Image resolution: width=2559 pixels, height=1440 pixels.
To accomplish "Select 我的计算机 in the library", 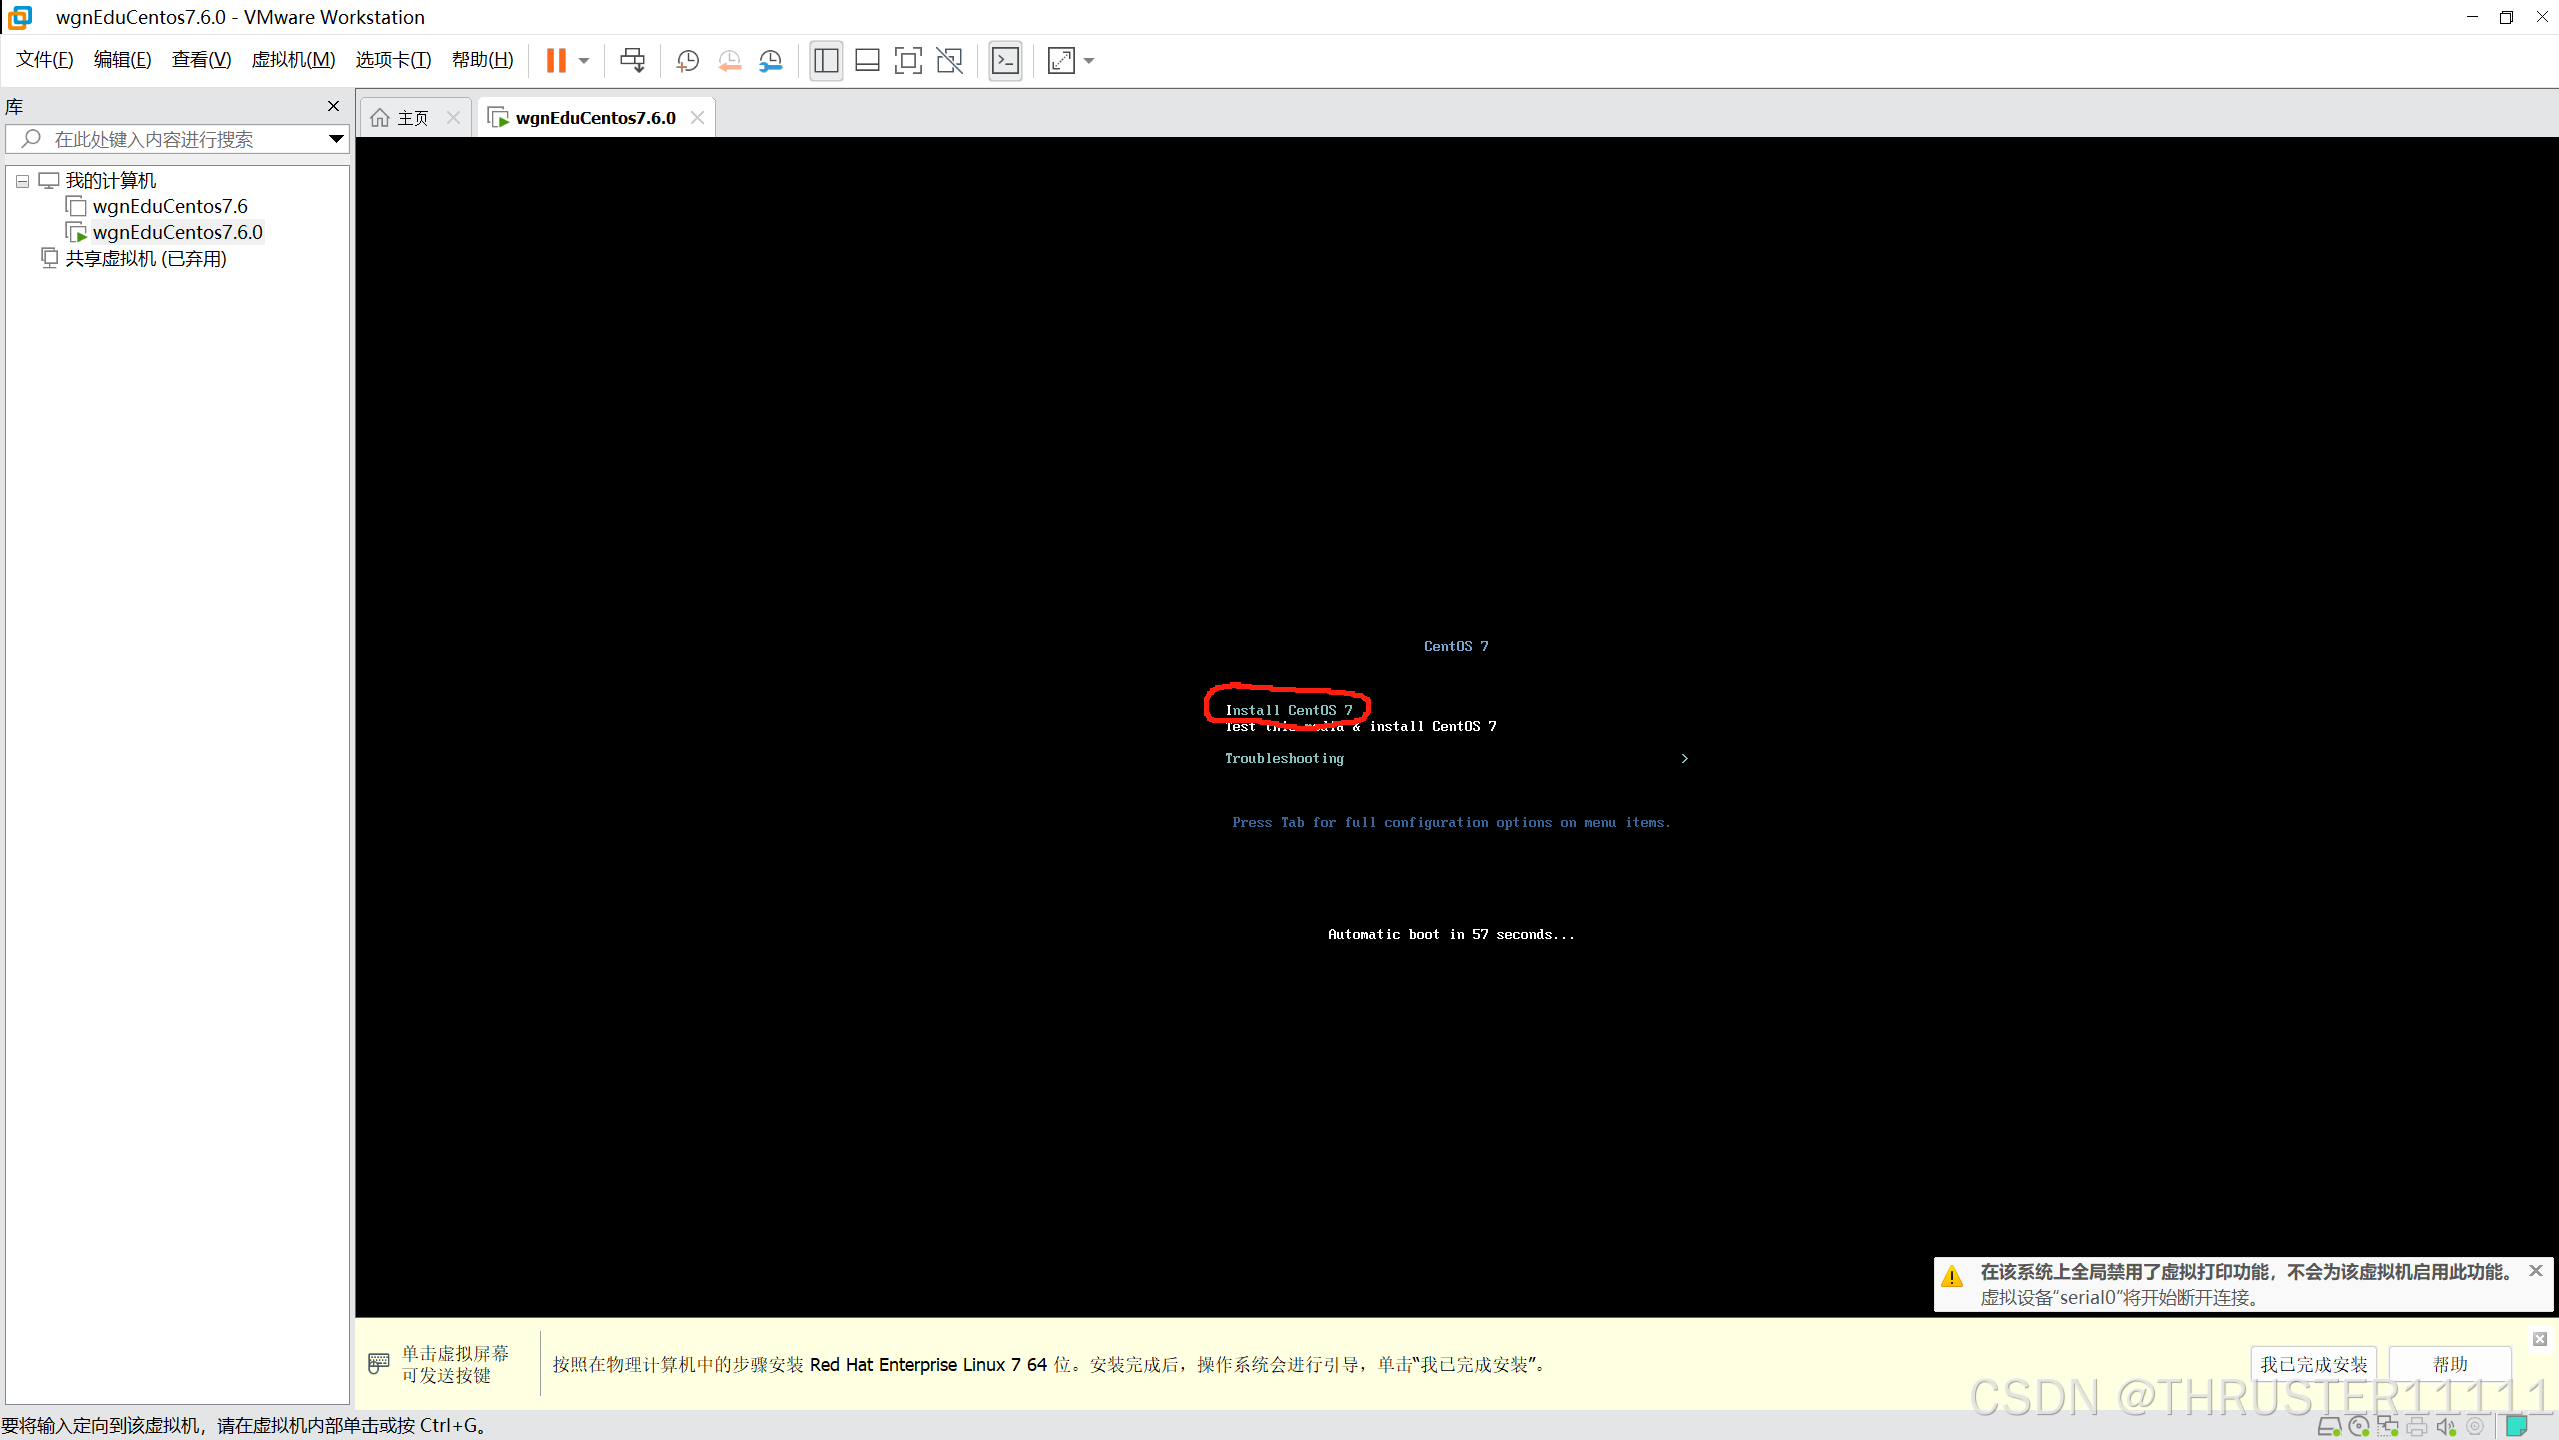I will 110,181.
